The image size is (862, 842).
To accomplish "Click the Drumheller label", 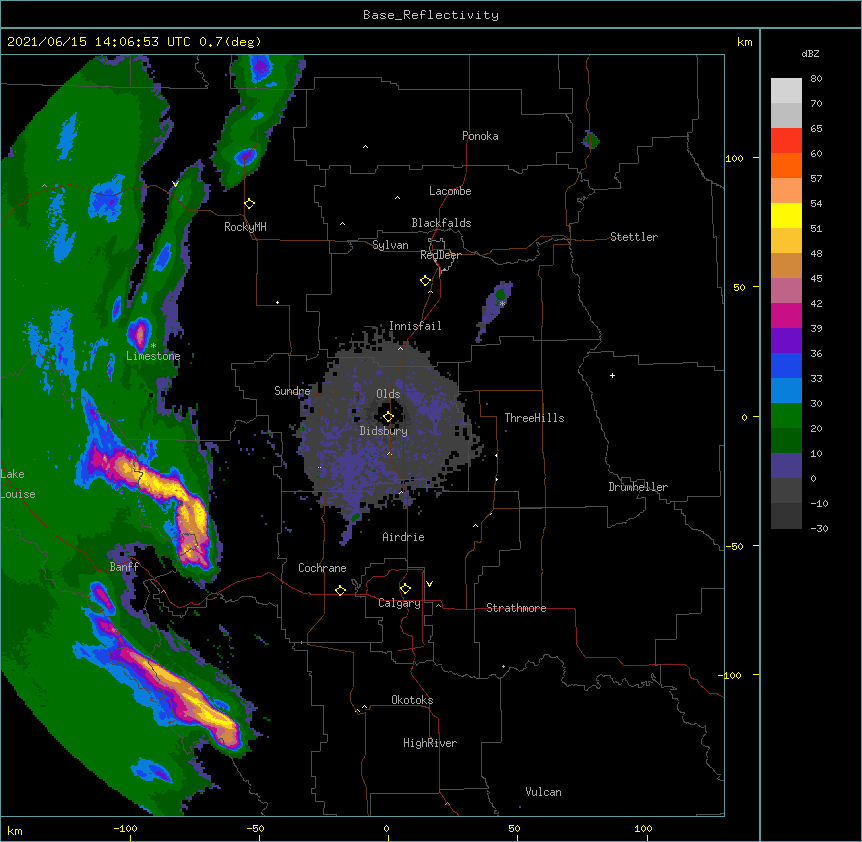I will (x=638, y=487).
